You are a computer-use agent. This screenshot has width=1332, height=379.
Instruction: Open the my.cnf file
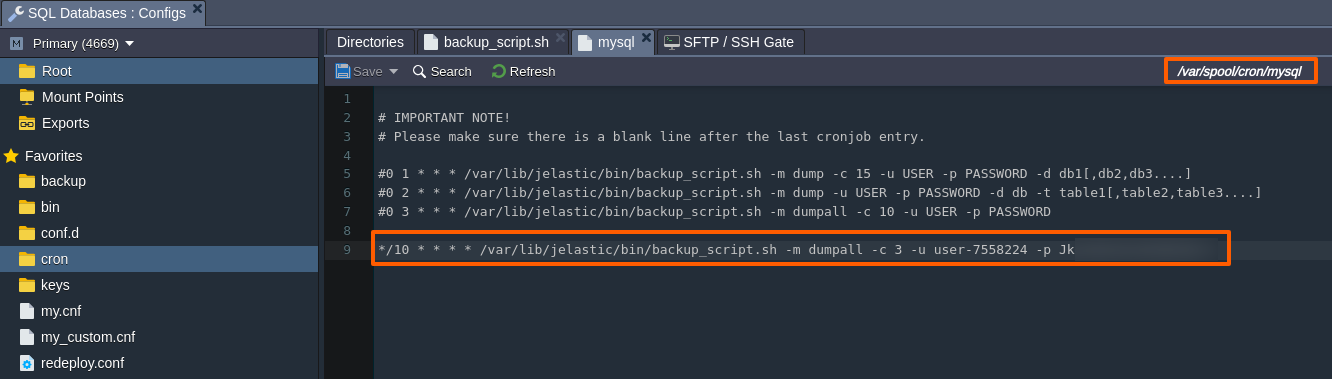pos(61,311)
